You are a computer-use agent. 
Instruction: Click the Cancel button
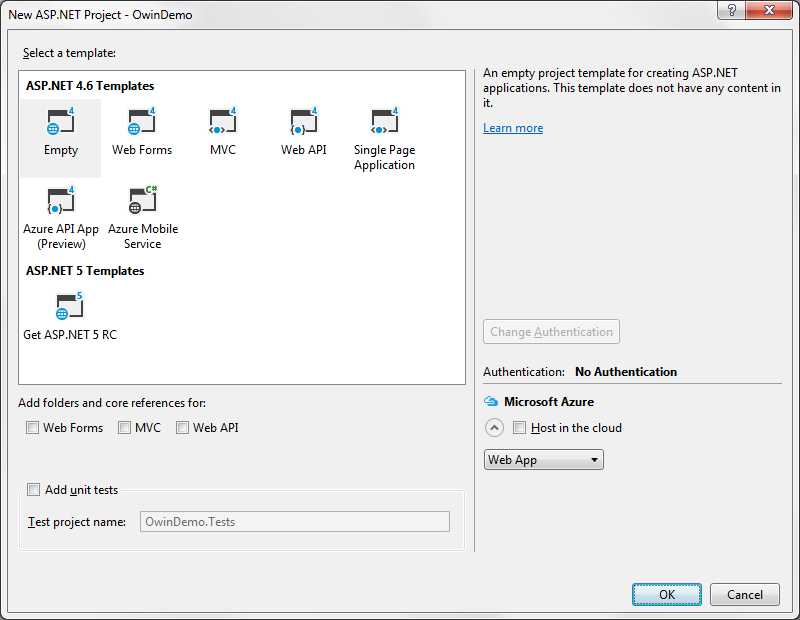coord(745,594)
